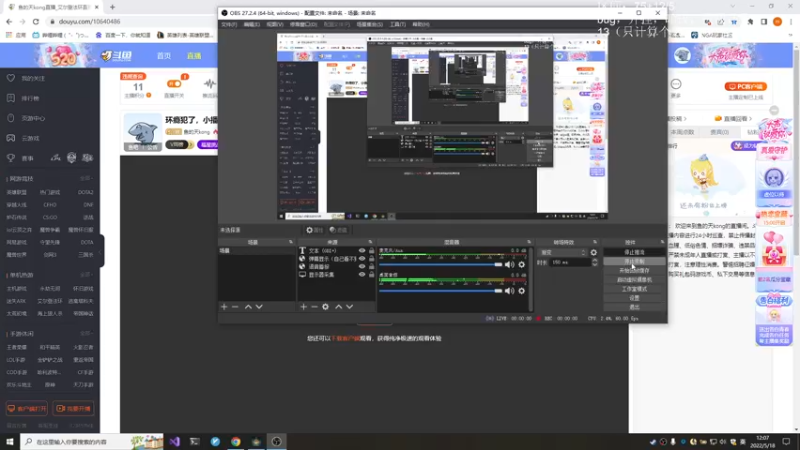Viewport: 800px width, 450px height.
Task: Select the scene entry in scenes list
Action: pyautogui.click(x=257, y=251)
